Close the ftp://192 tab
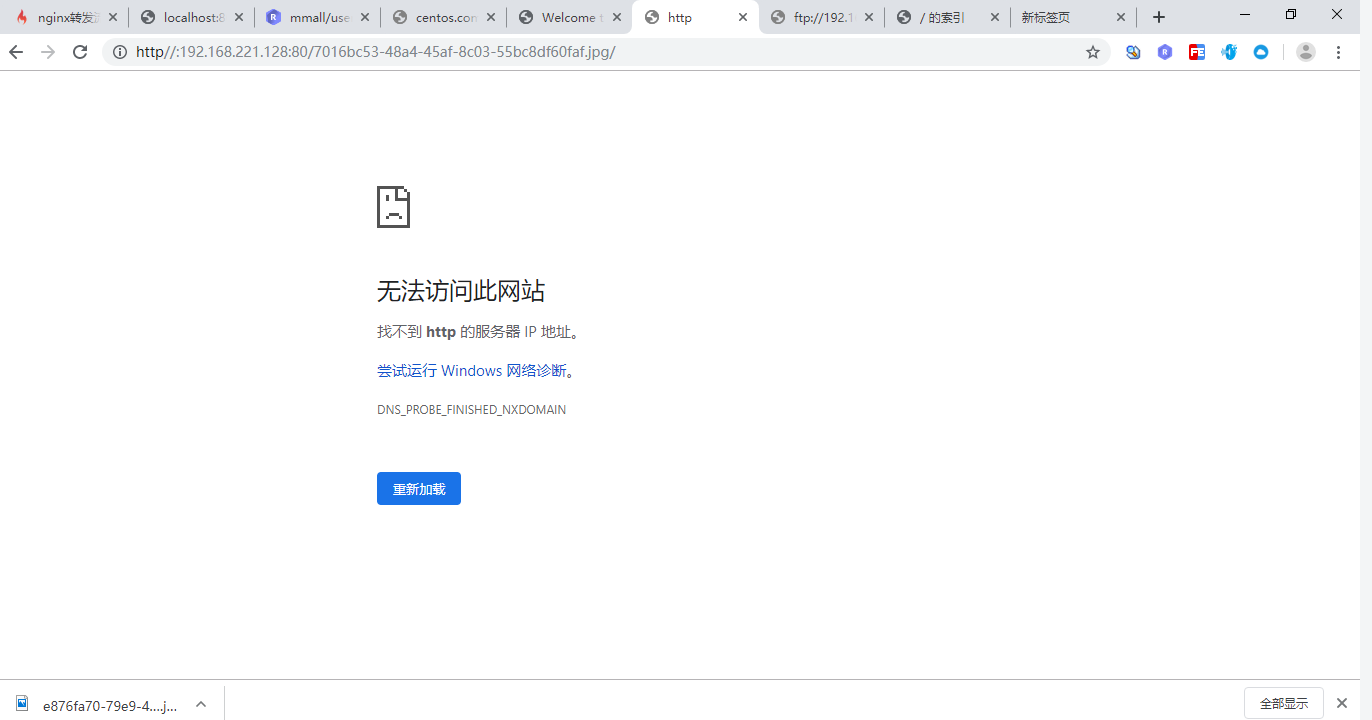Viewport: 1372px width, 720px height. 868,17
